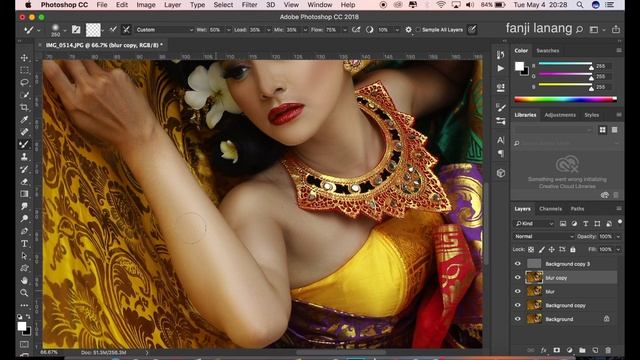Click the red R channel slider
The height and width of the screenshot is (360, 640).
tap(565, 64)
